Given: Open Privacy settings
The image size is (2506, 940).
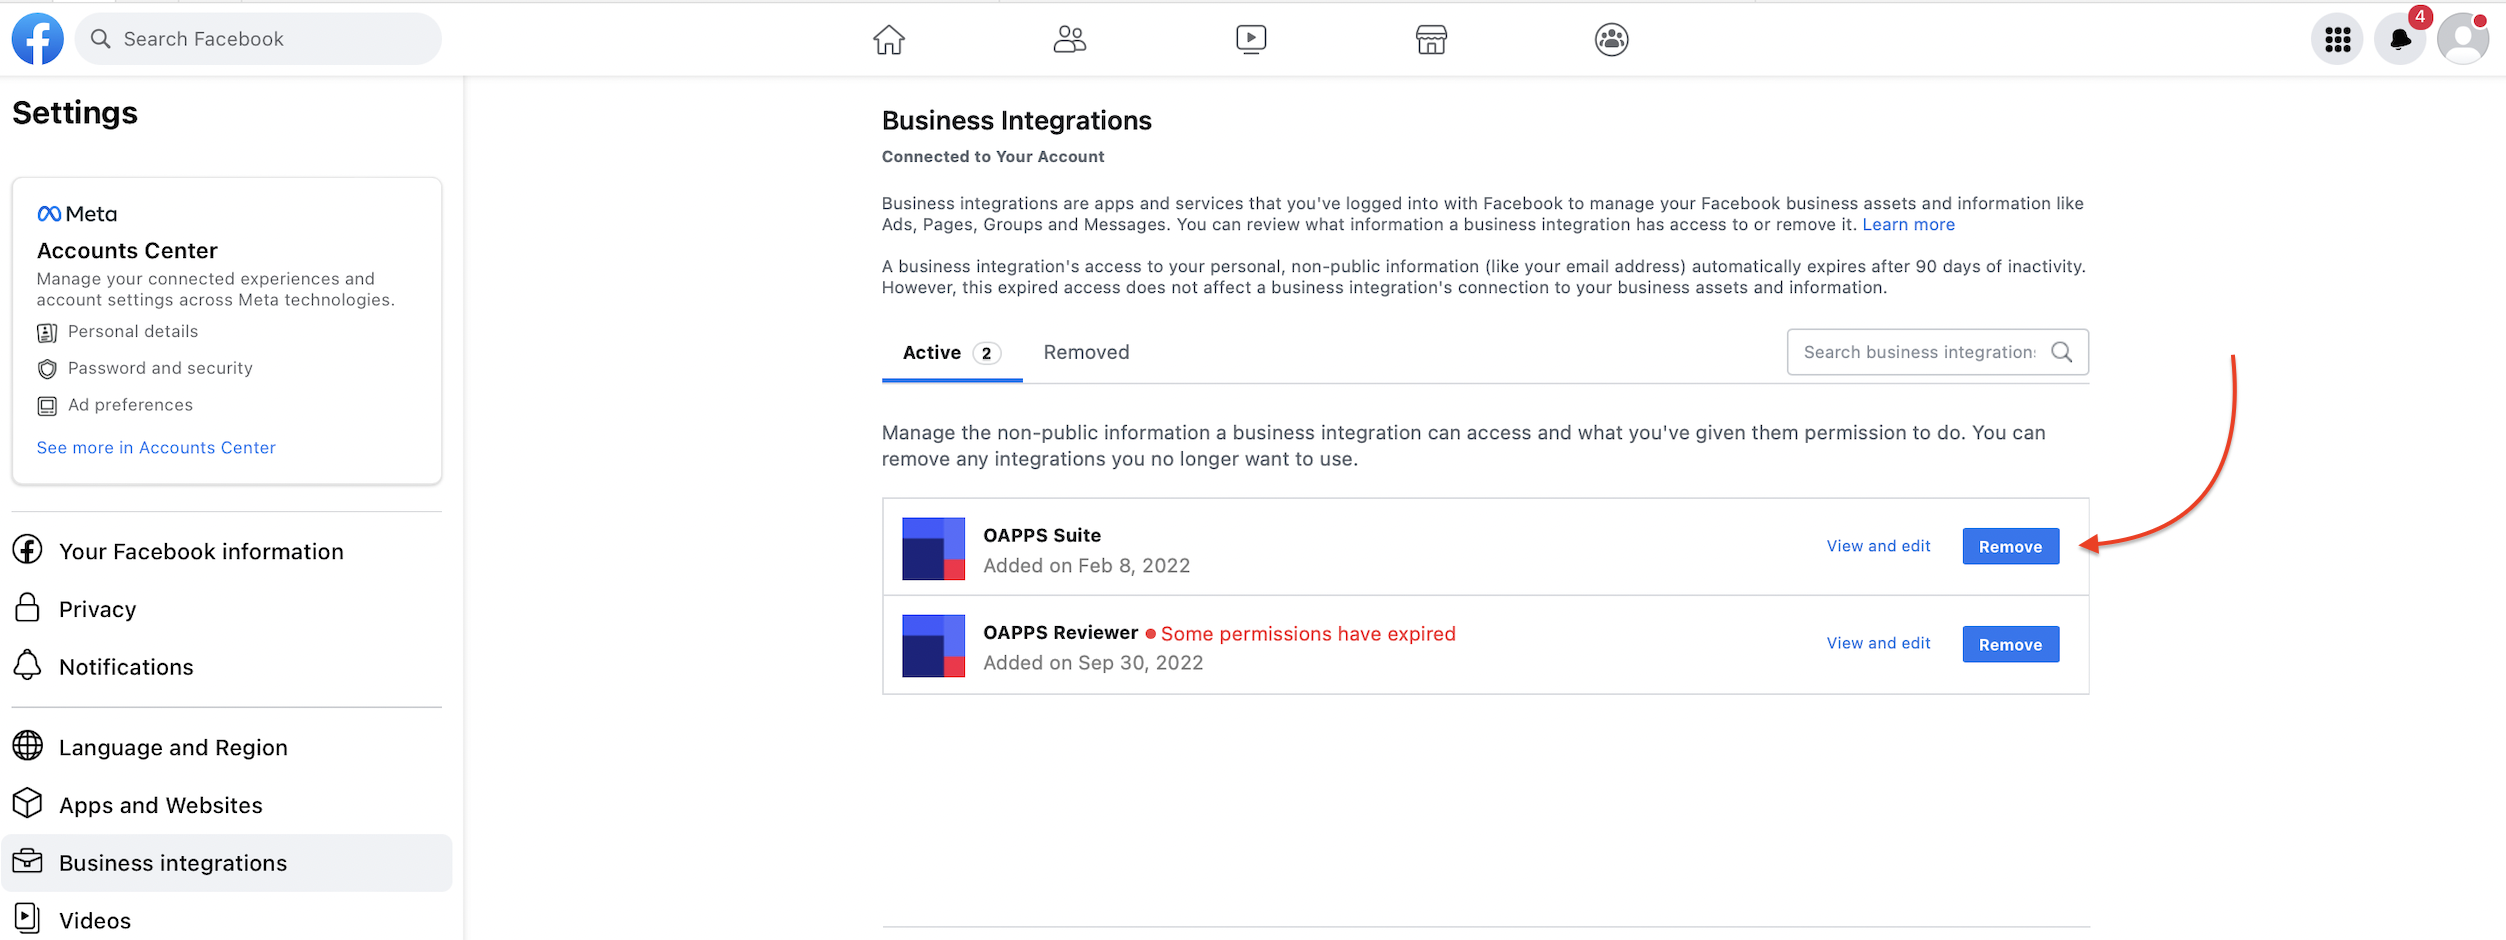Looking at the screenshot, I should (x=227, y=609).
